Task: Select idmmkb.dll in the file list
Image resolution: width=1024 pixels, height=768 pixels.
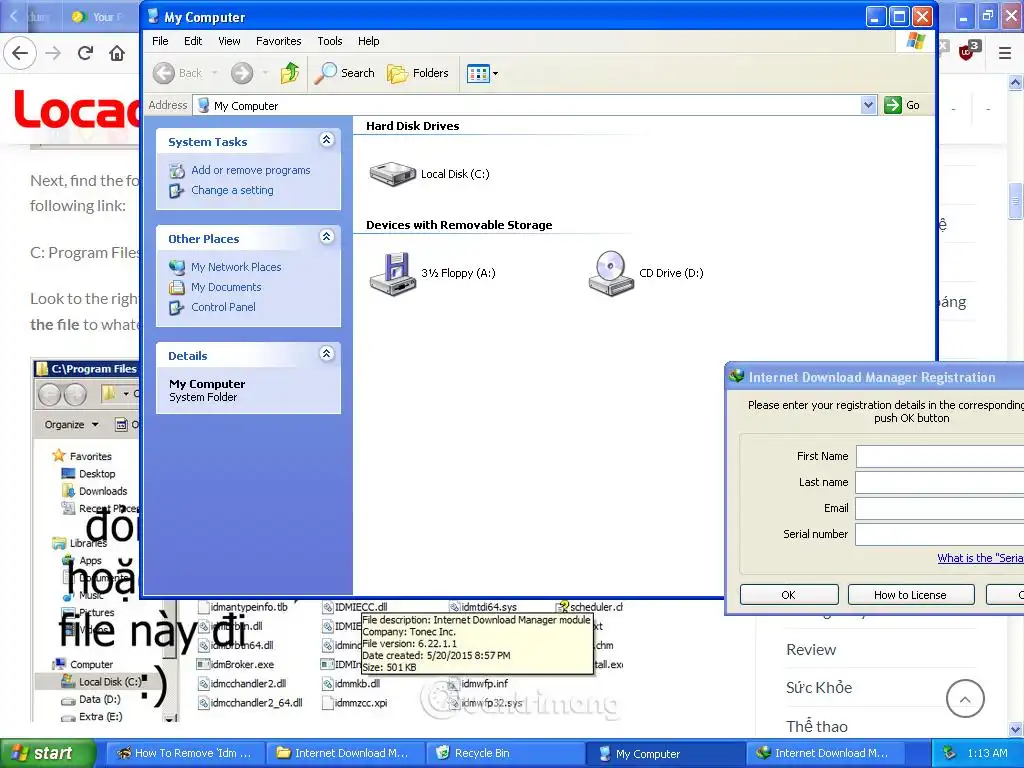Action: (351, 684)
